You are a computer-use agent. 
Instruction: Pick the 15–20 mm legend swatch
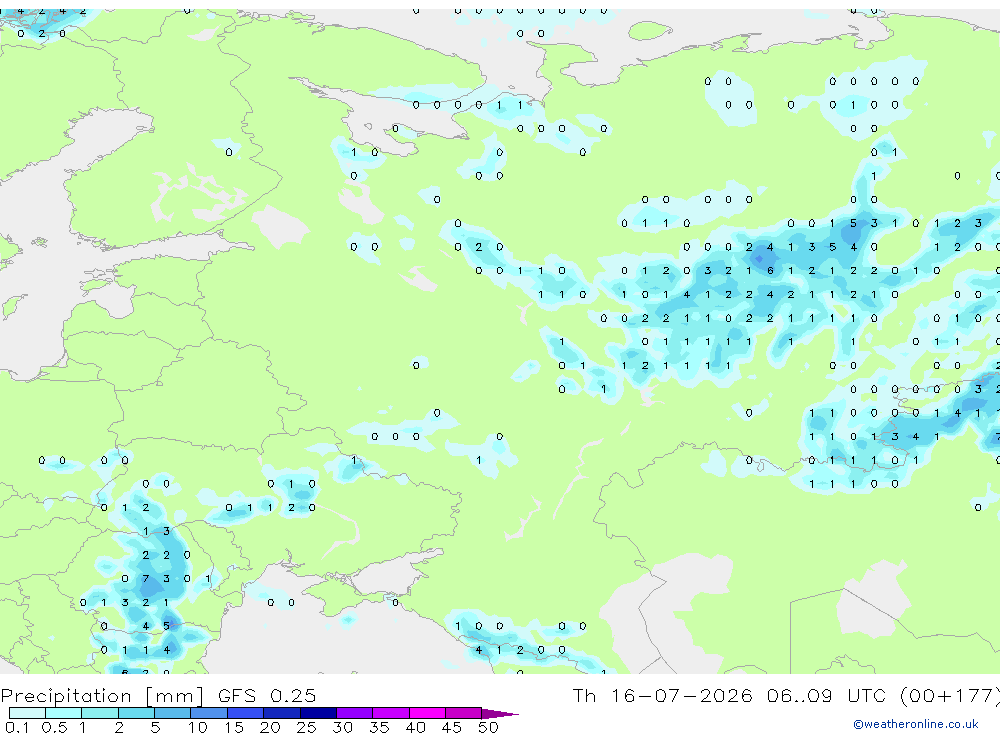tap(246, 713)
